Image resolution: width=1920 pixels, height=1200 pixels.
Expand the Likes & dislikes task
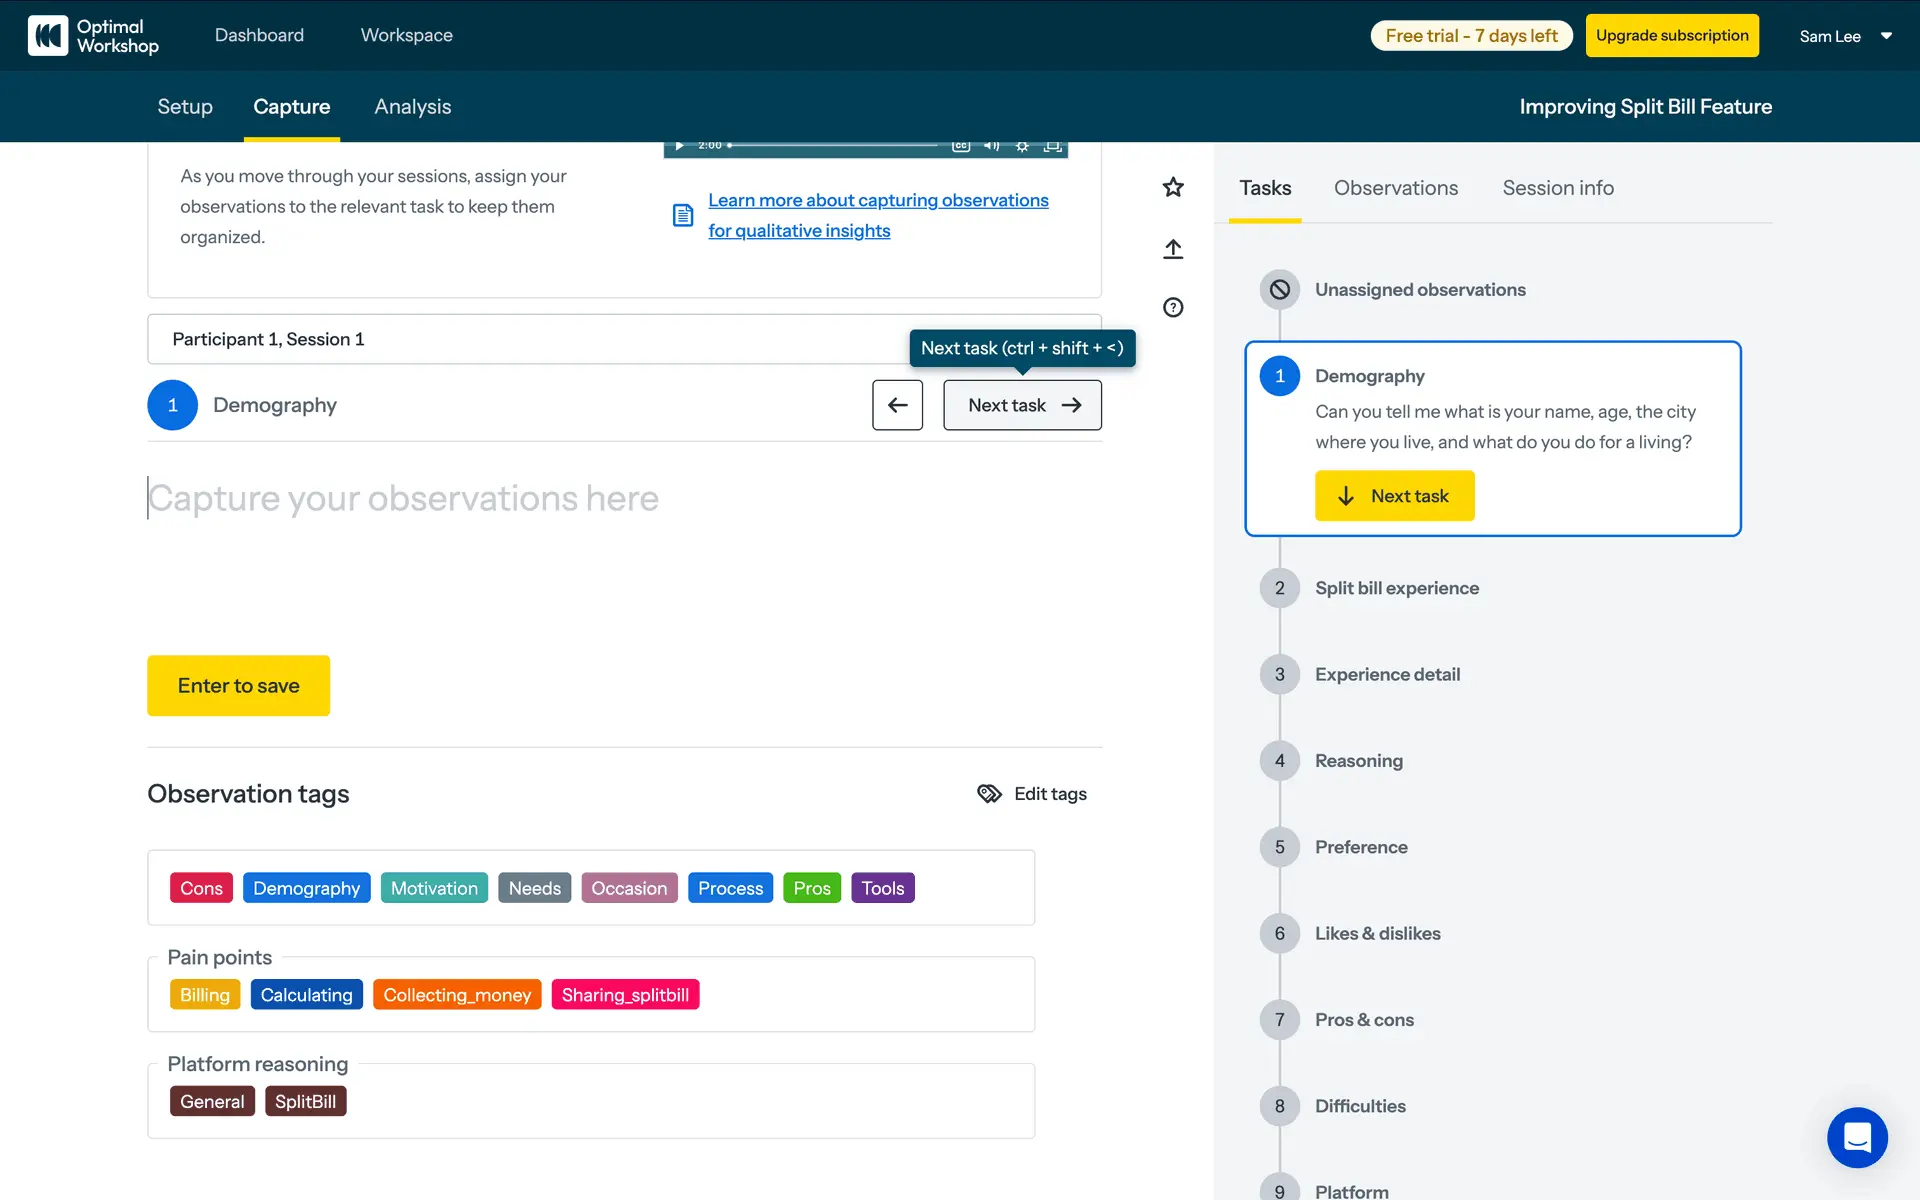click(x=1377, y=933)
